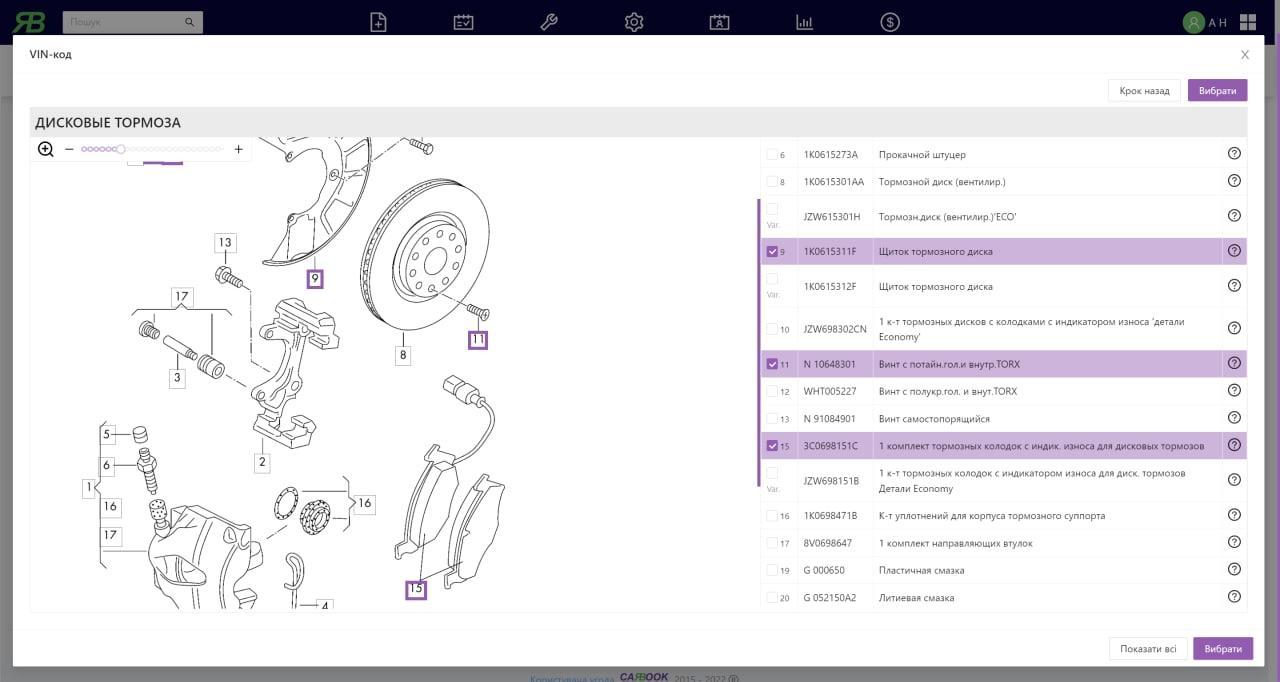Click the Крок назад button
The height and width of the screenshot is (682, 1280).
click(x=1144, y=91)
